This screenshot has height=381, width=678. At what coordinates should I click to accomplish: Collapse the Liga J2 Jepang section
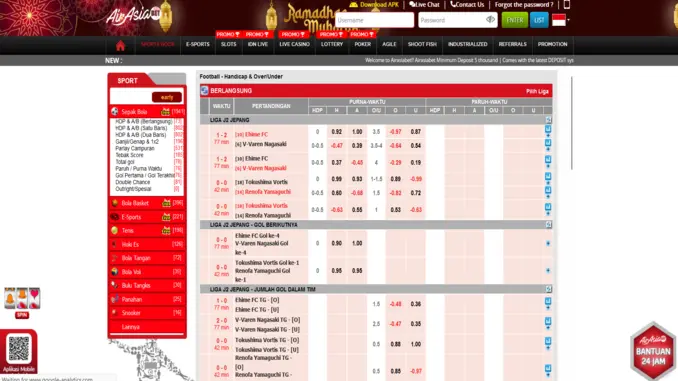coord(548,120)
